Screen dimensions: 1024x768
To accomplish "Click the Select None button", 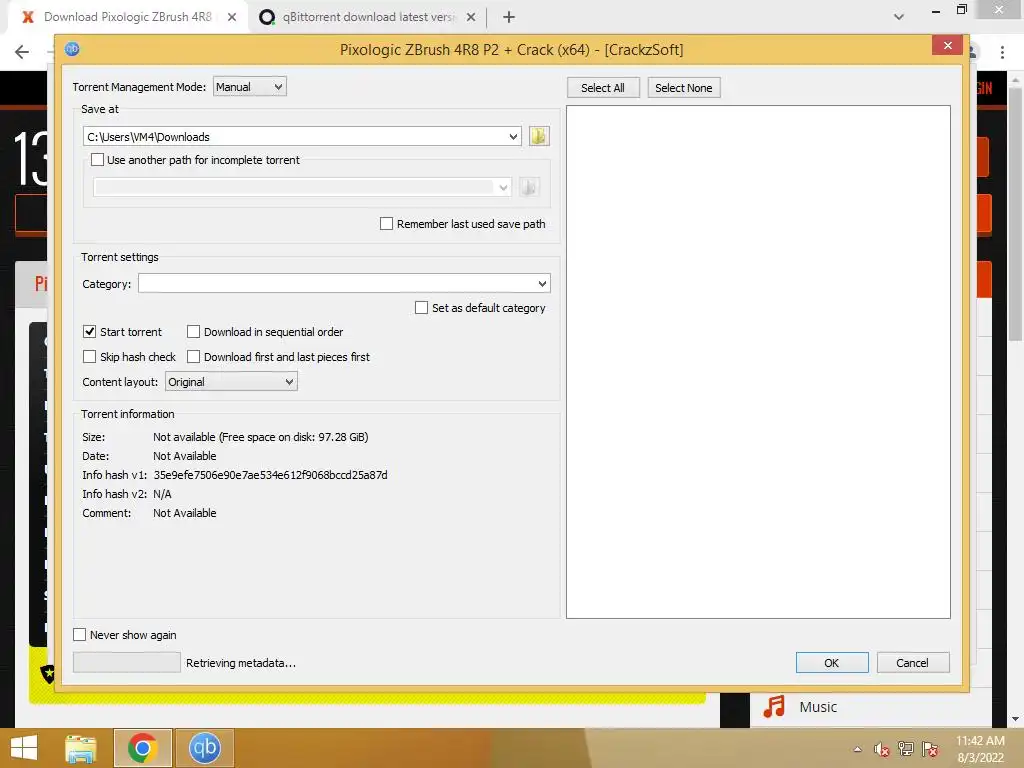I will pos(684,88).
